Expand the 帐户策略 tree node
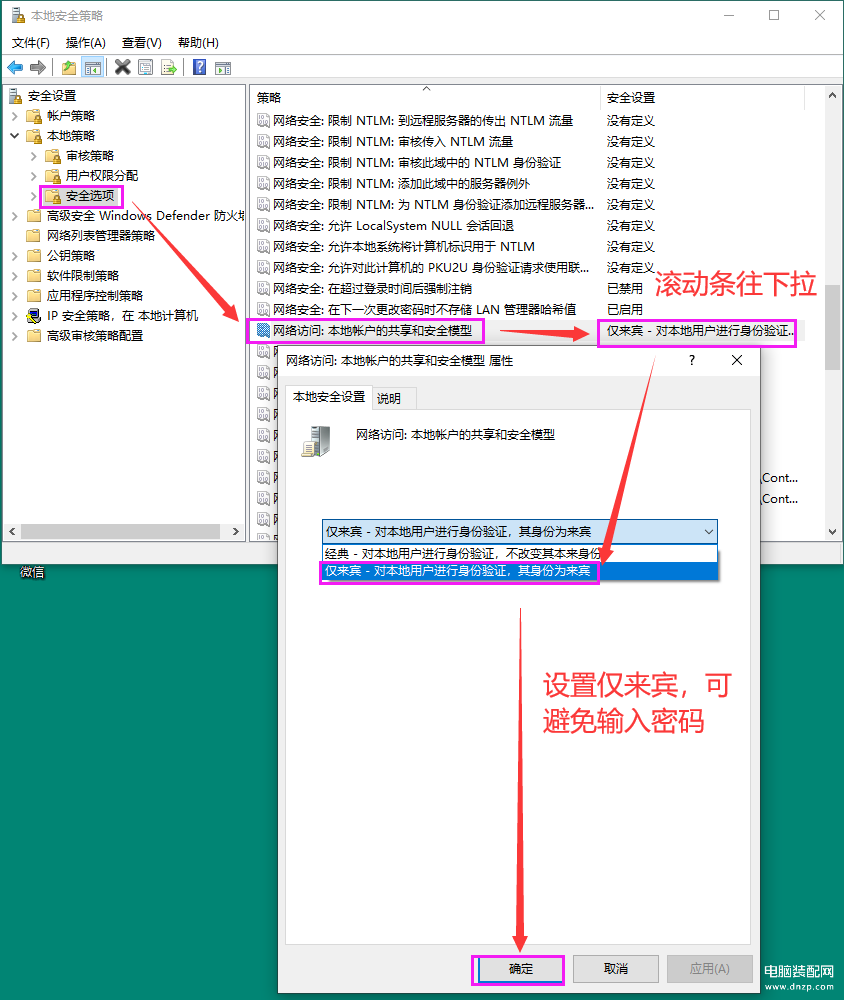Image resolution: width=844 pixels, height=1000 pixels. pyautogui.click(x=15, y=116)
